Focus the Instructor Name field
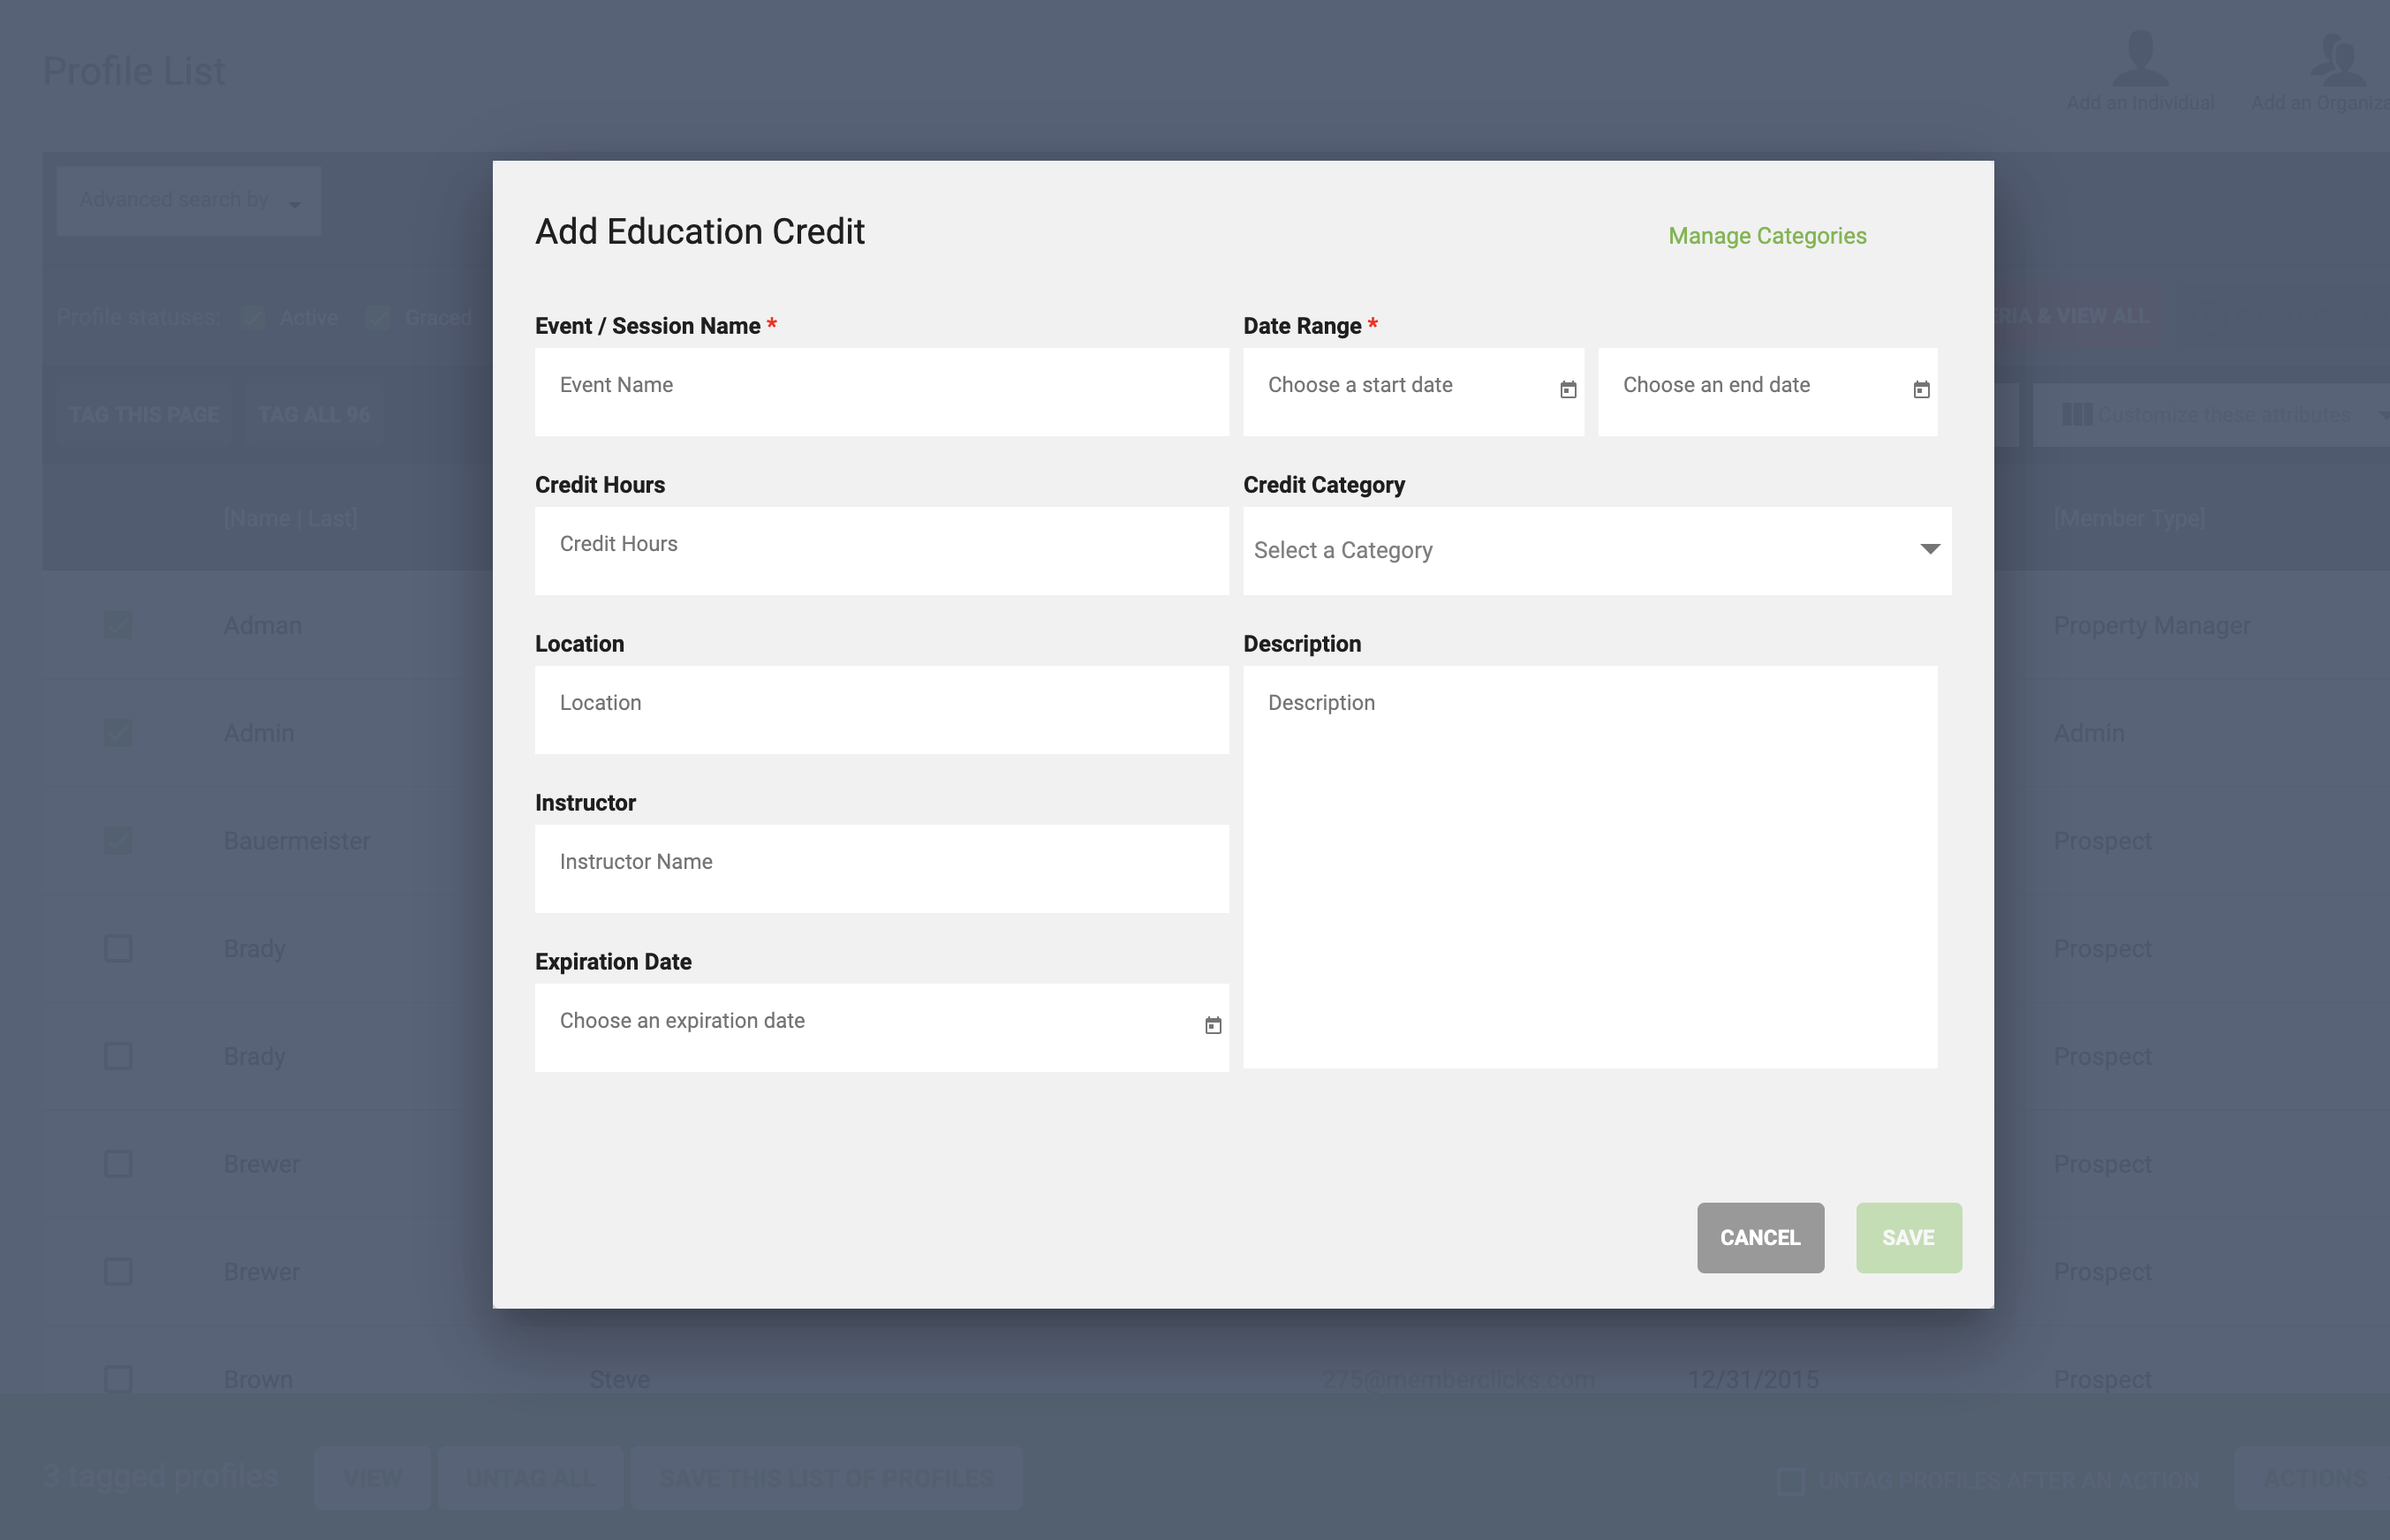 (x=881, y=868)
